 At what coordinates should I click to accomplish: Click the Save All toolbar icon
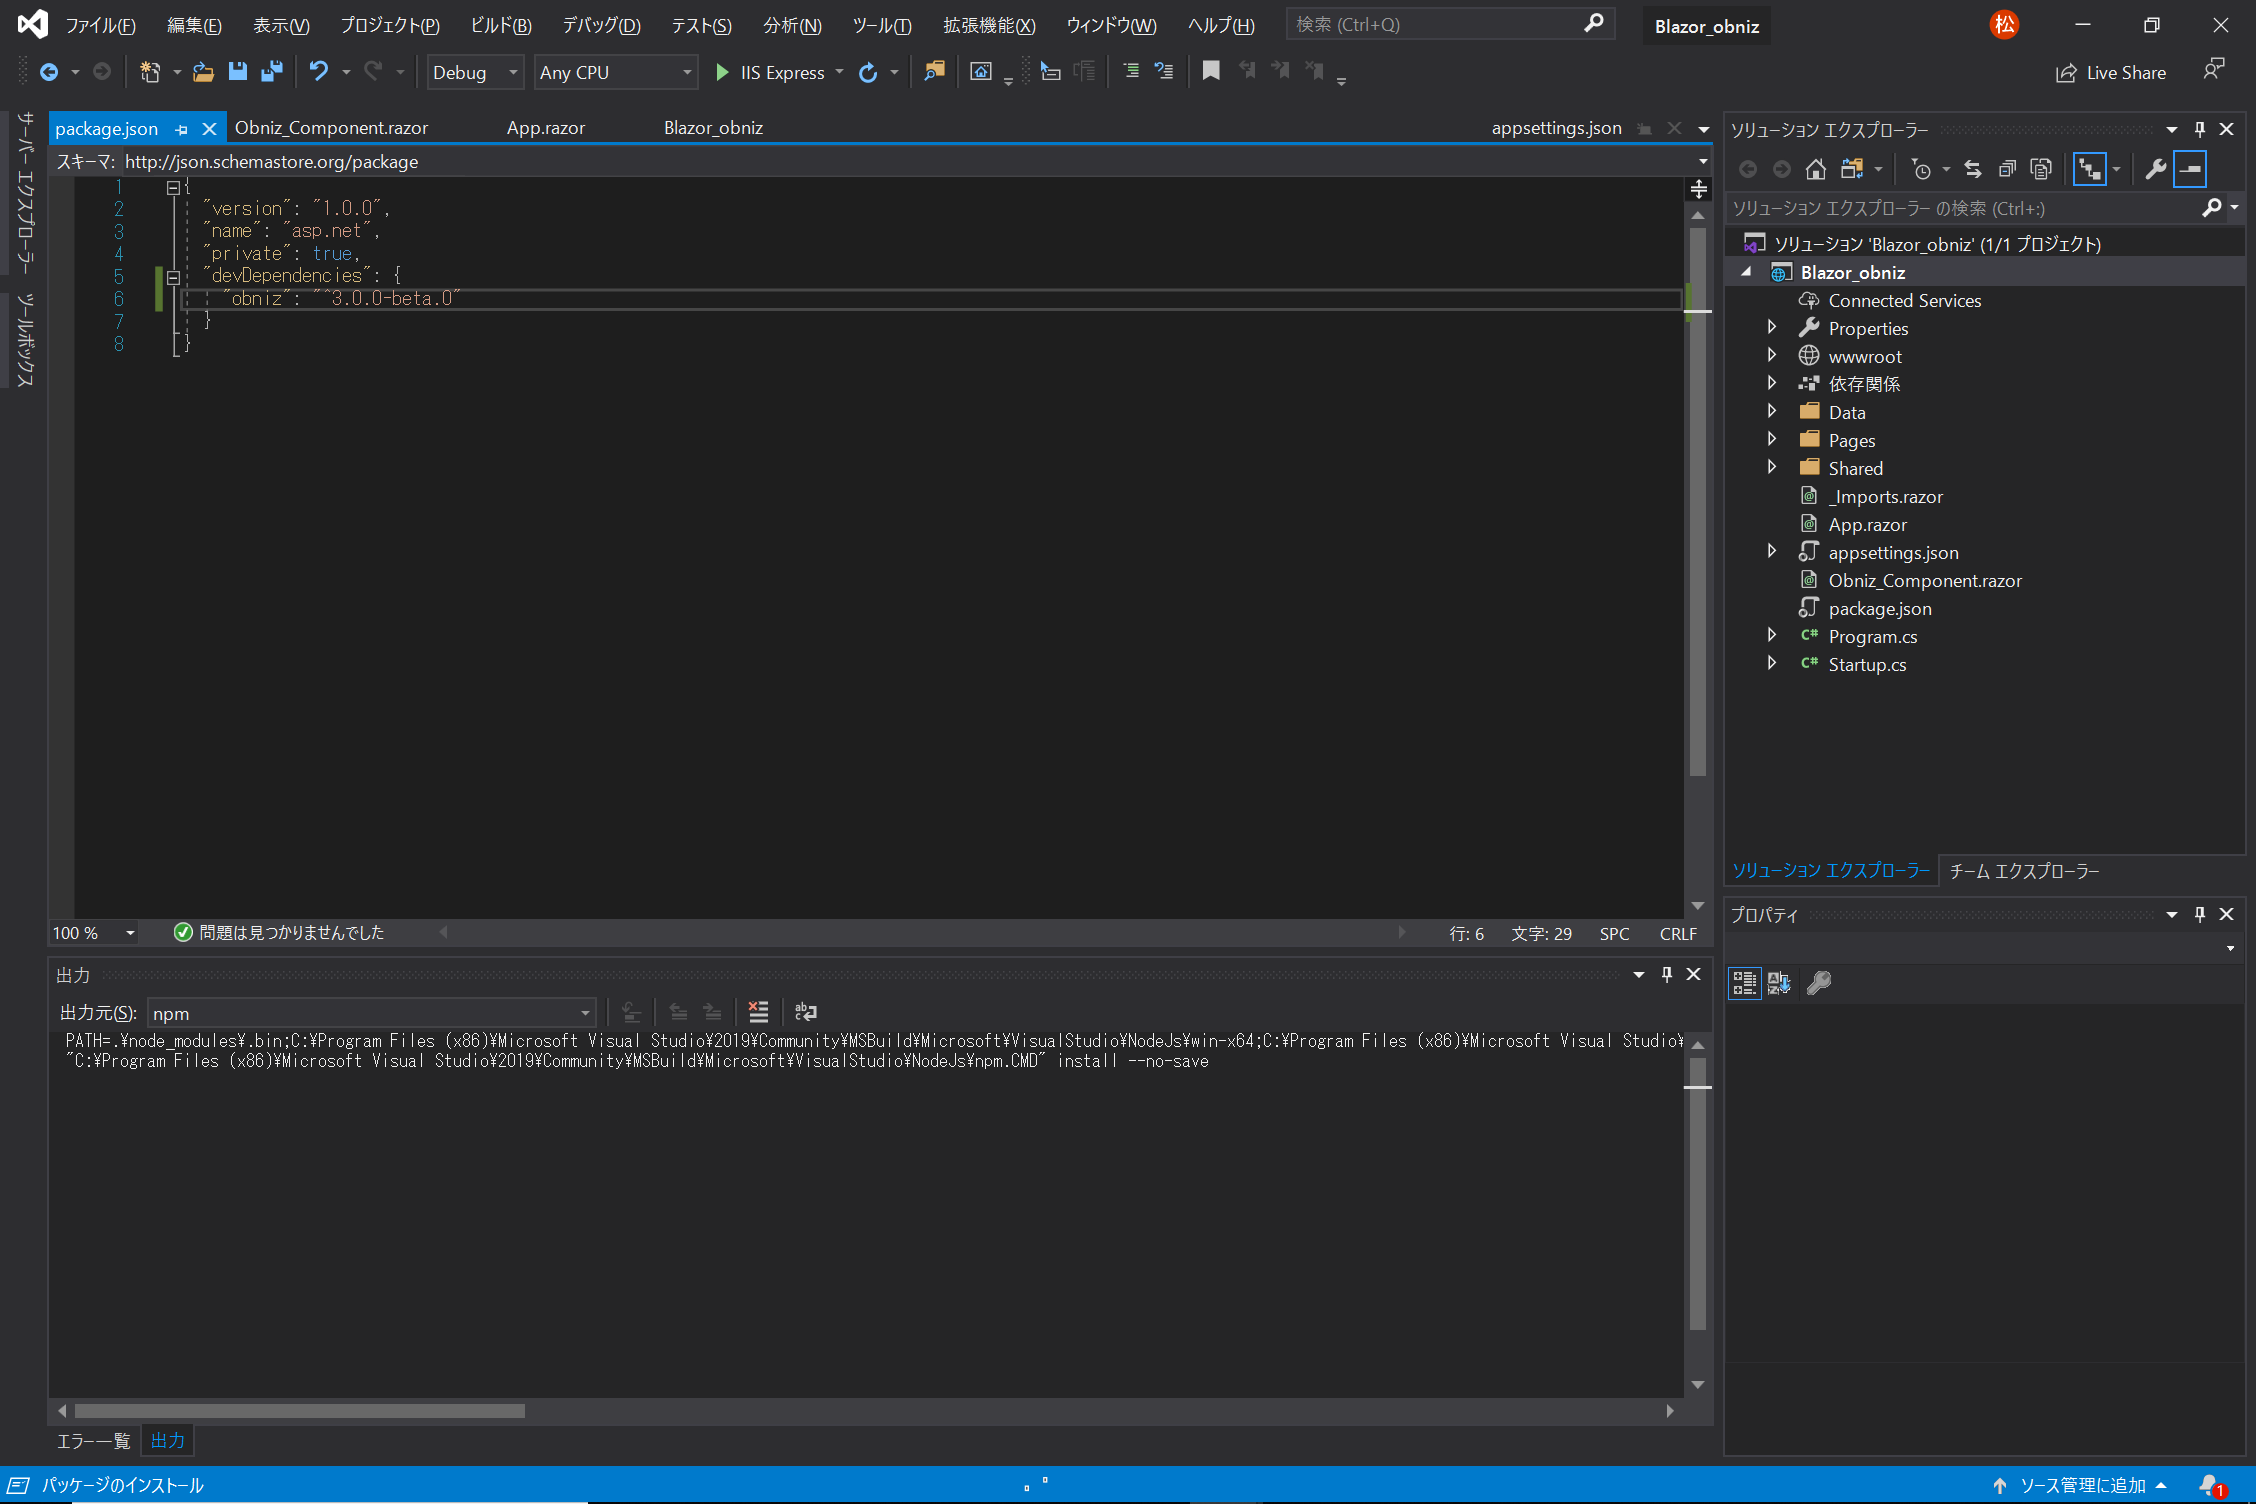pos(271,71)
